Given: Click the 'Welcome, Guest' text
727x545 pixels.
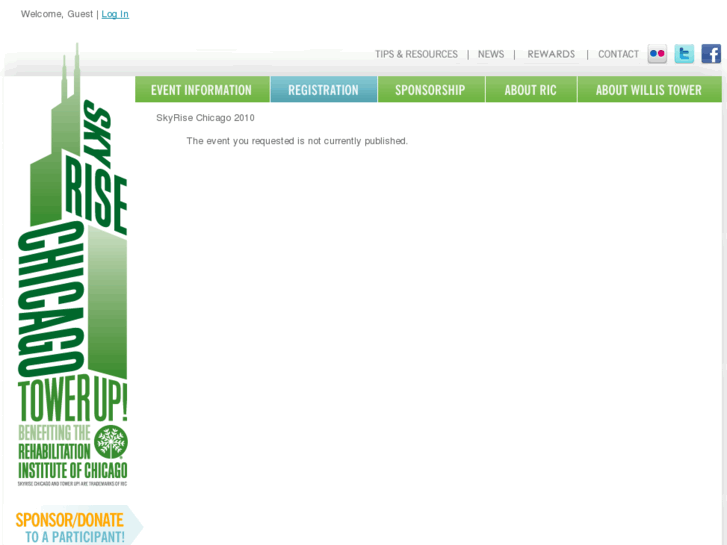Looking at the screenshot, I should tap(57, 14).
